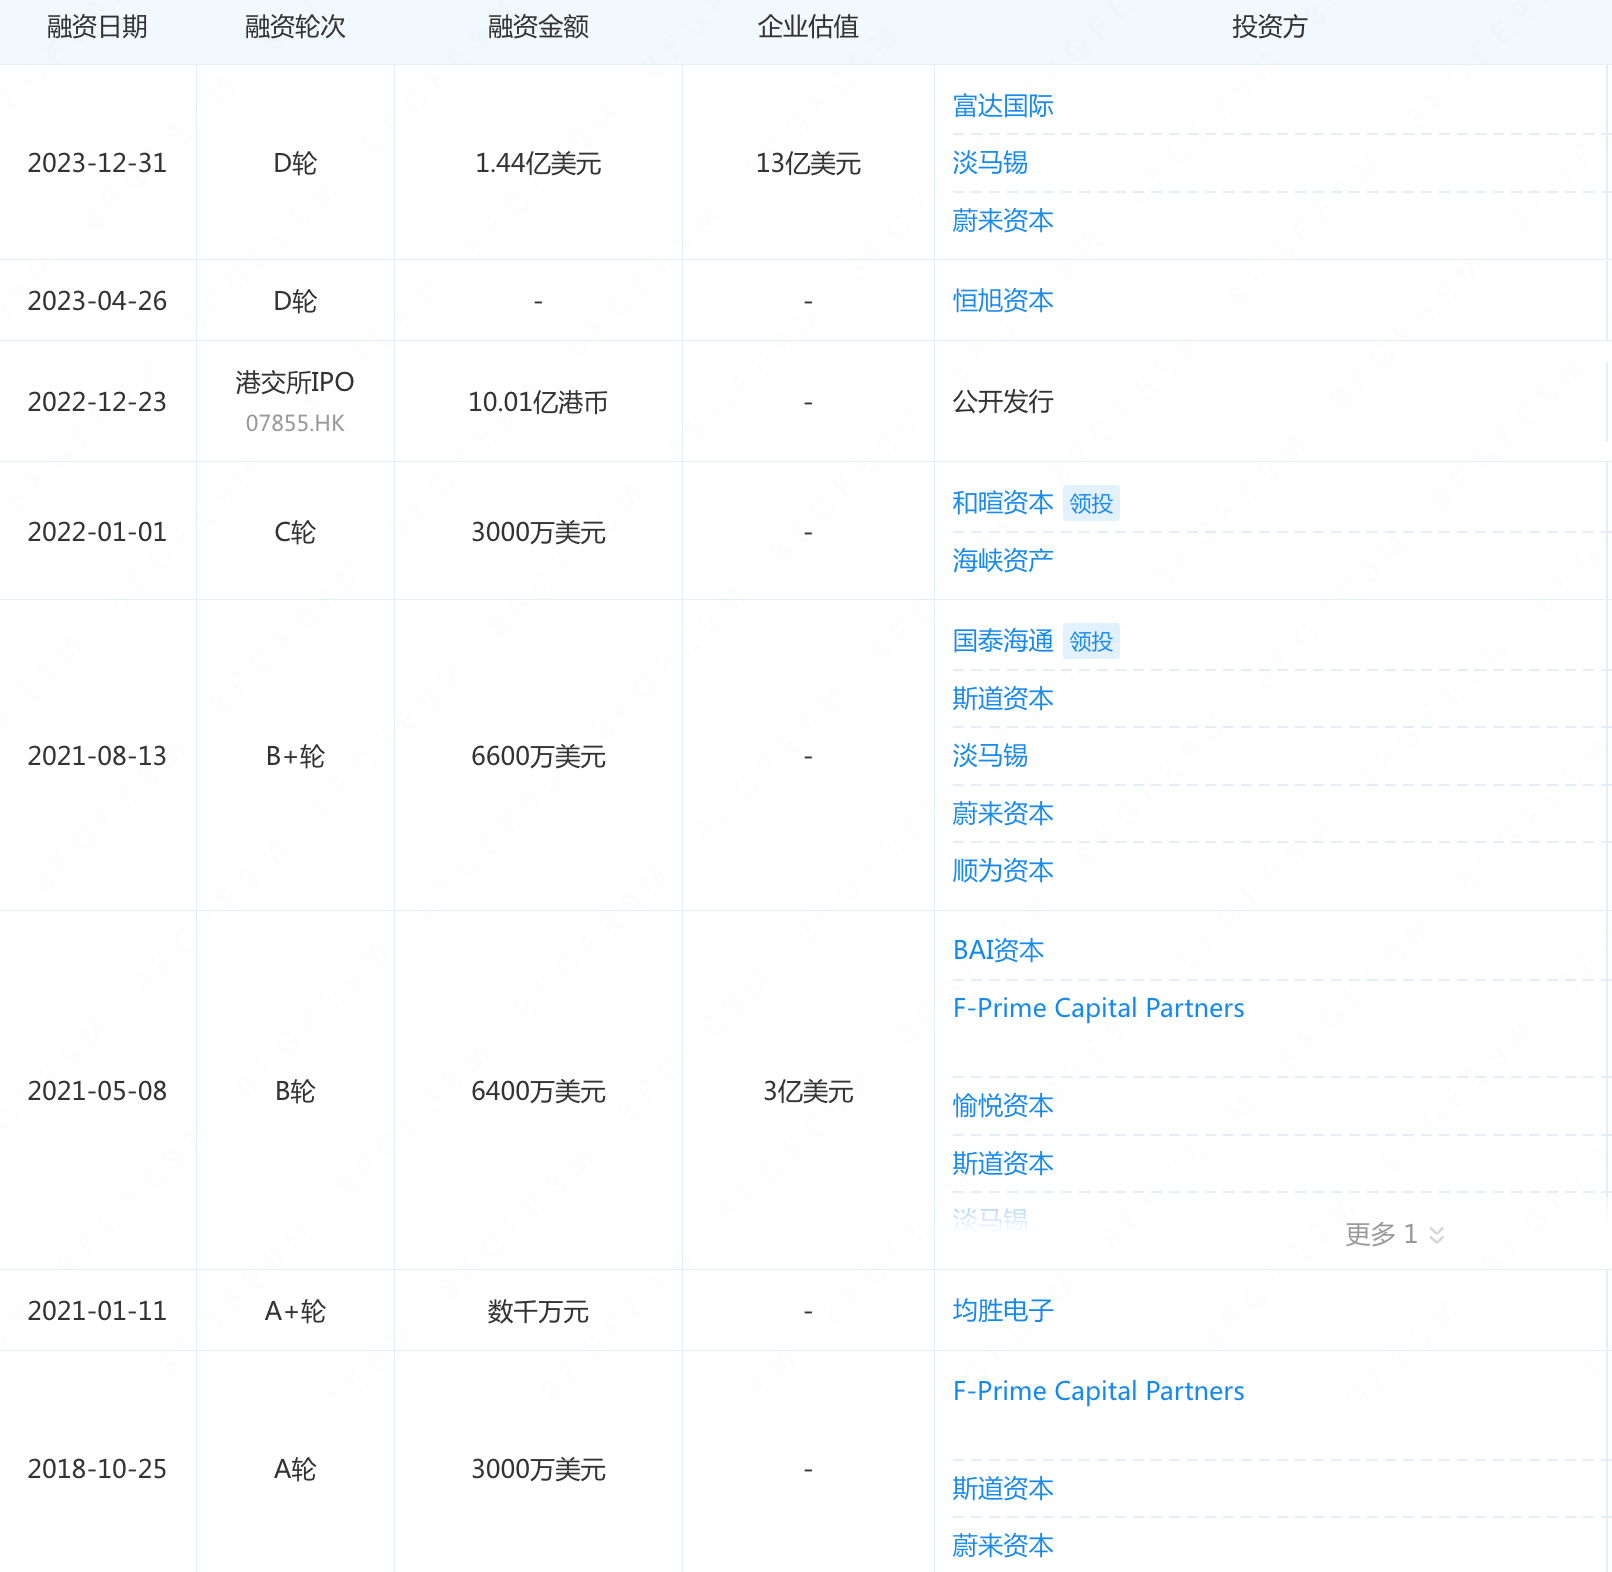This screenshot has width=1612, height=1572.
Task: Click stock code 07855.HK under 港交所IPO
Action: [x=295, y=423]
